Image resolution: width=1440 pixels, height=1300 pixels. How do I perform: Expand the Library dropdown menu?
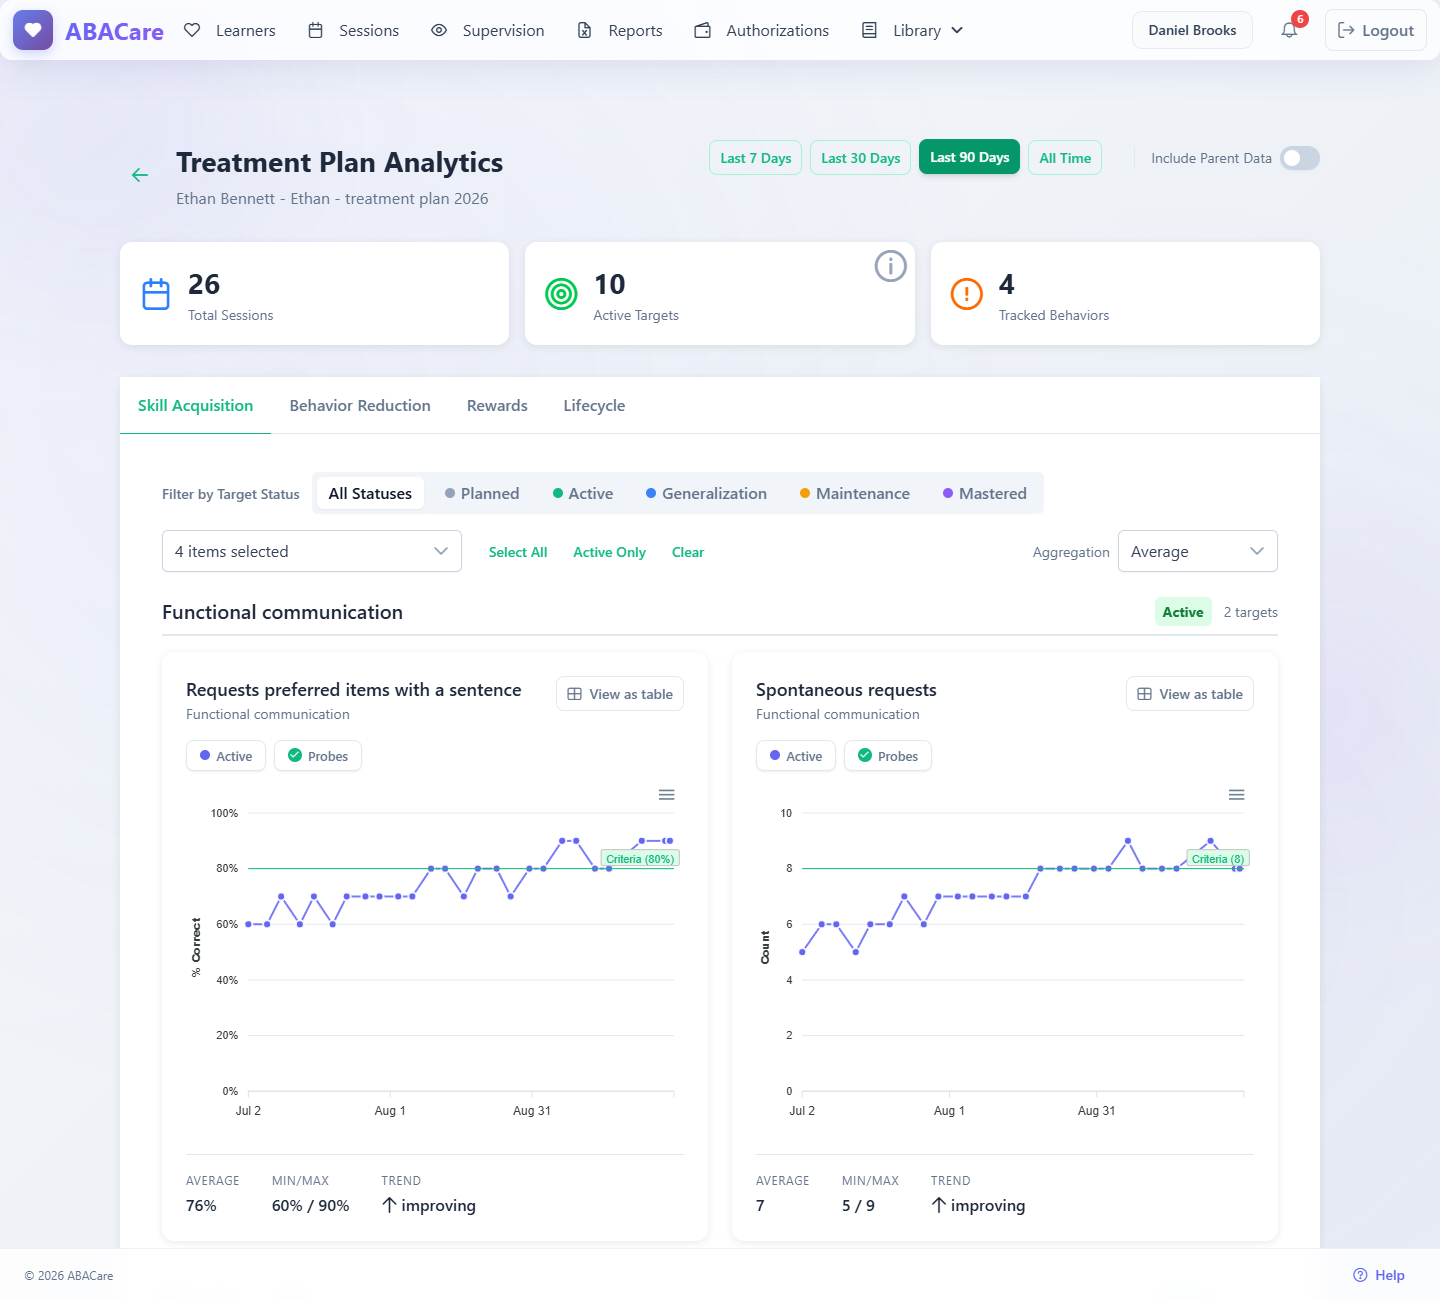[x=913, y=30]
